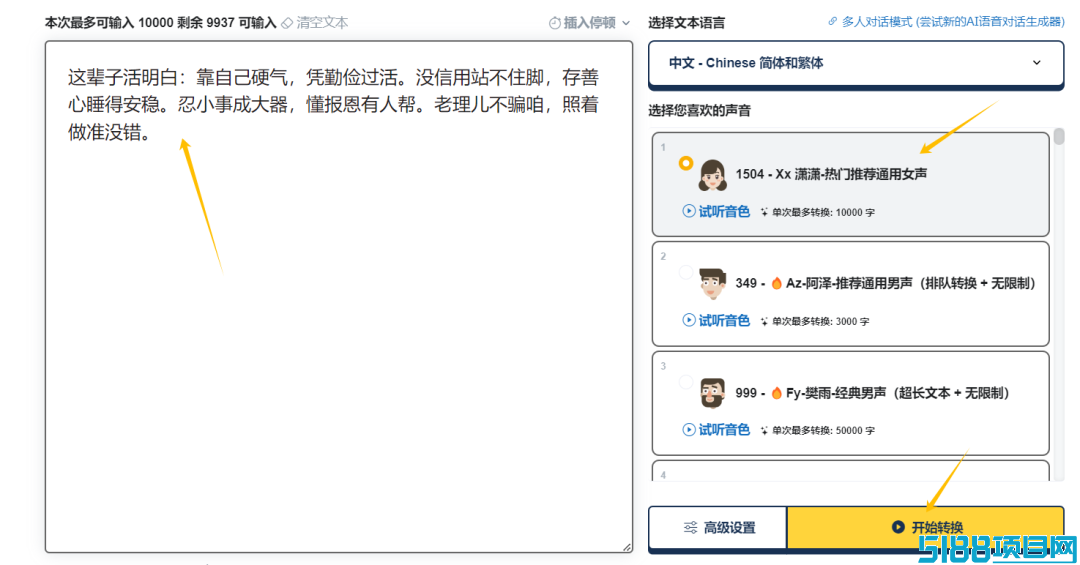This screenshot has width=1080, height=565.
Task: Select the radio button for 1504 Xx 潇潇 voice
Action: [x=685, y=163]
